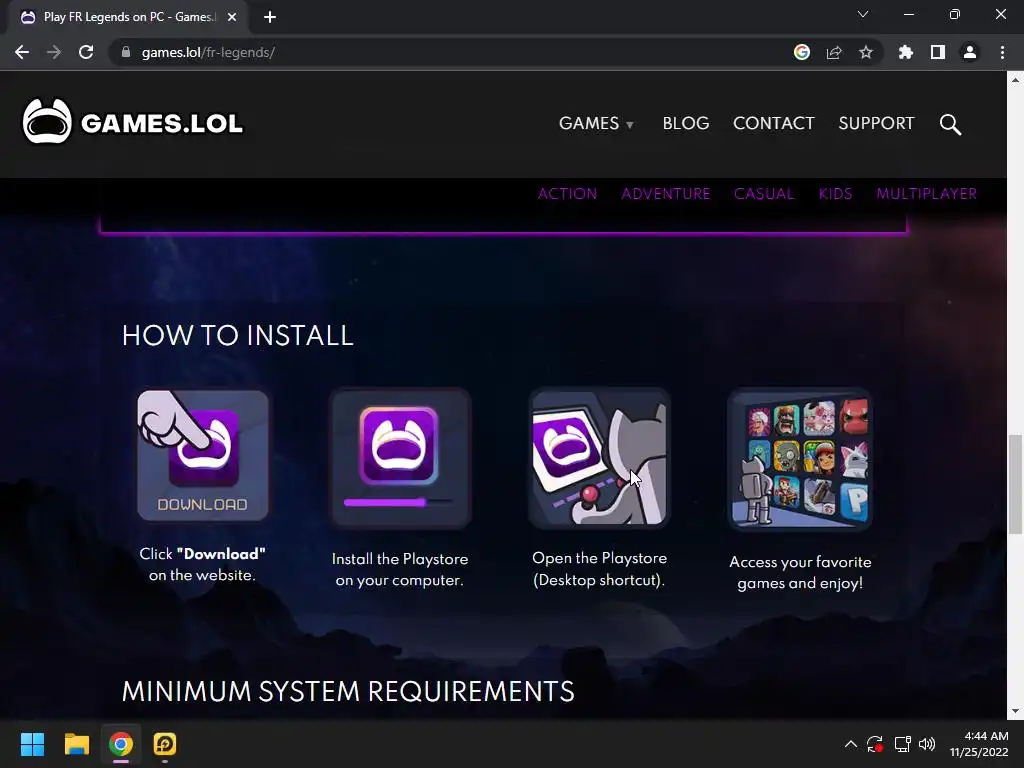1024x768 pixels.
Task: Open the clock showing 4:44 AM
Action: pos(978,744)
